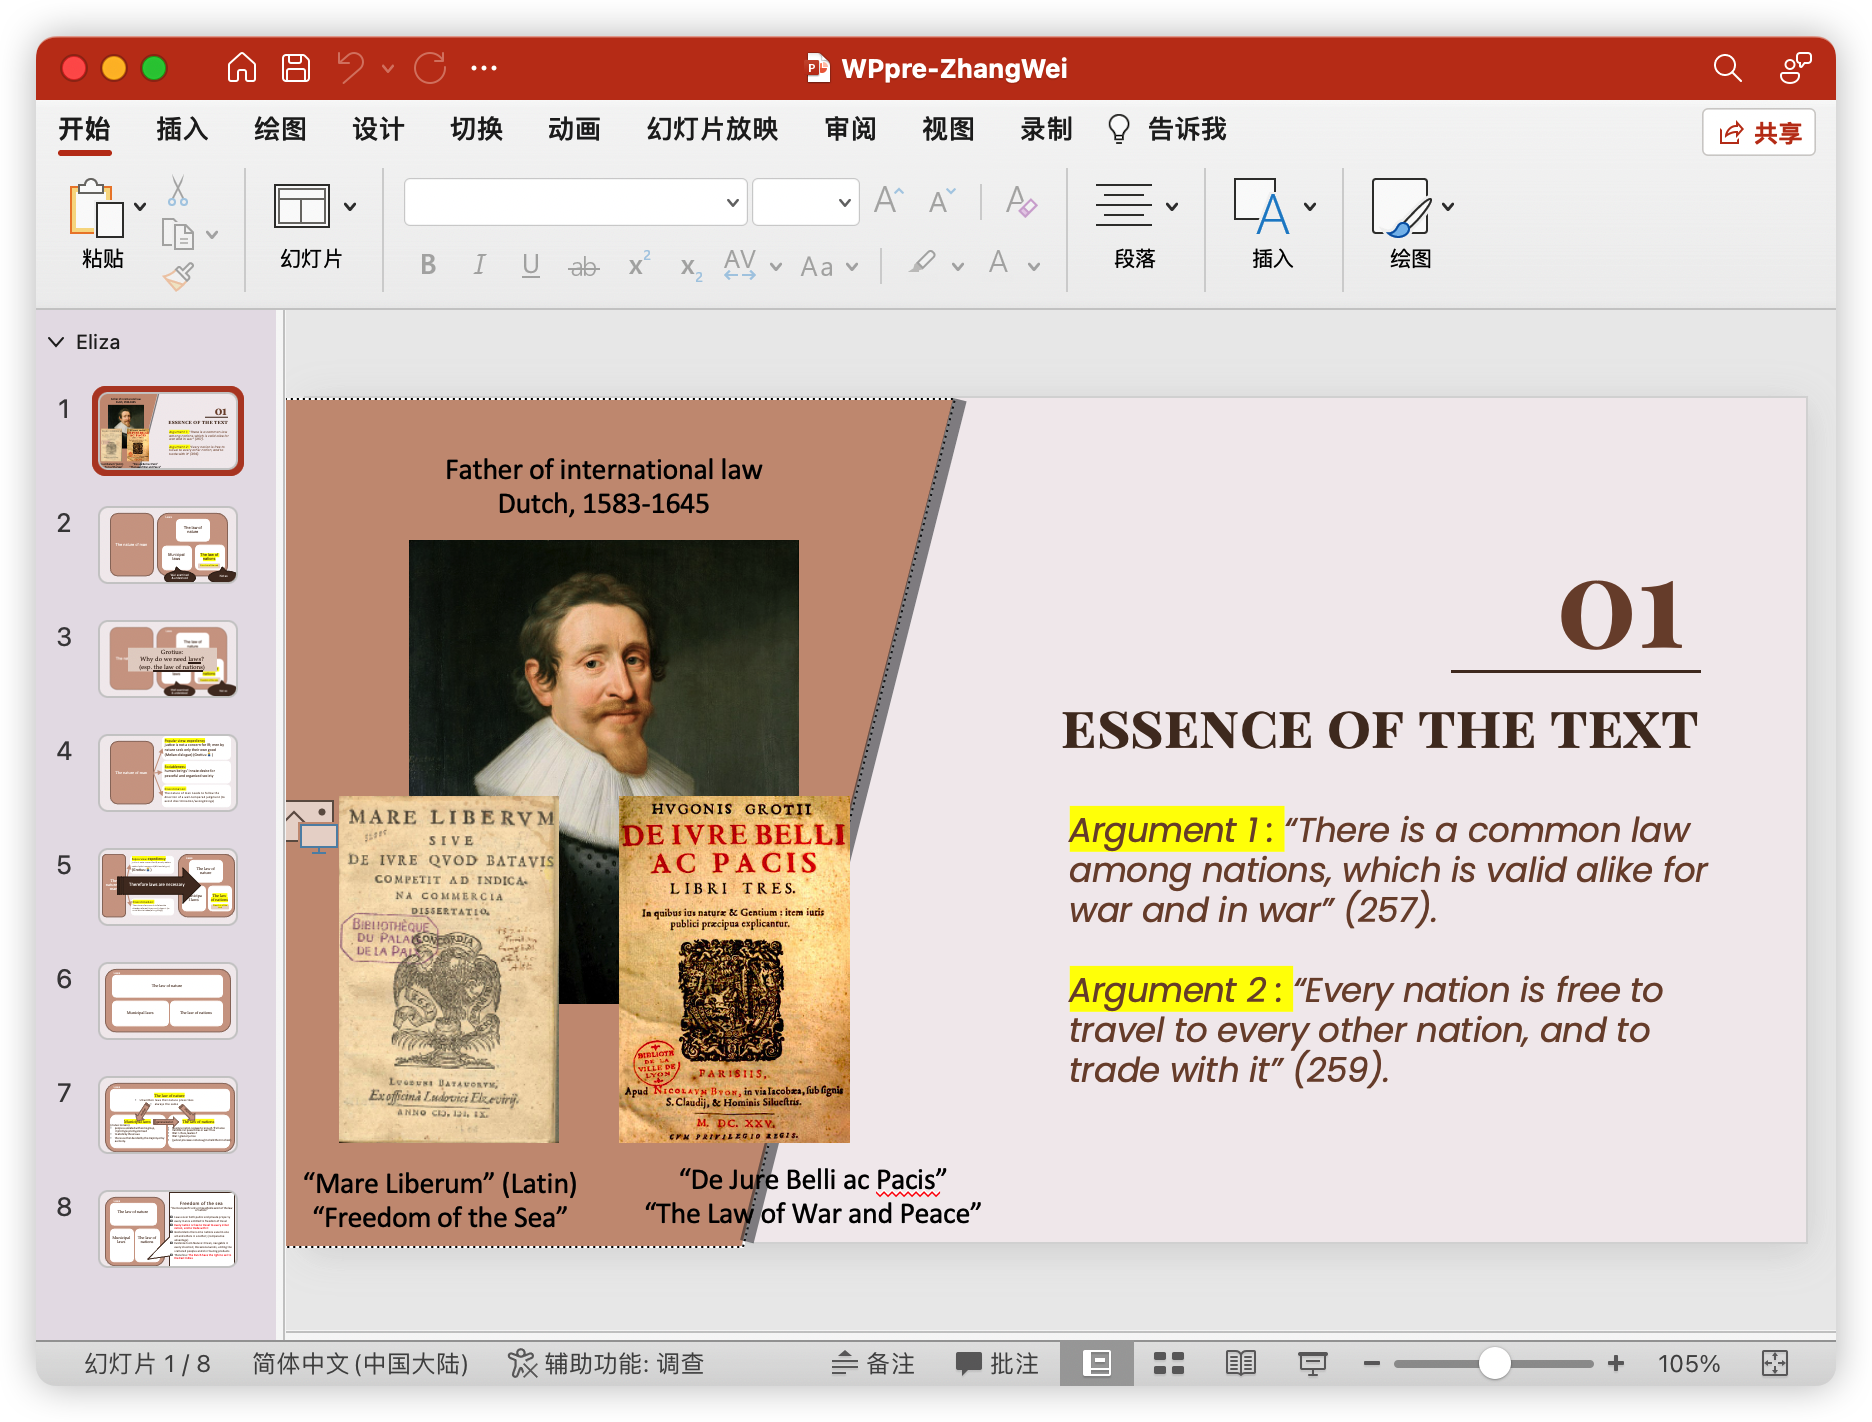Zoom out with the minus button
The height and width of the screenshot is (1422, 1872).
1372,1363
